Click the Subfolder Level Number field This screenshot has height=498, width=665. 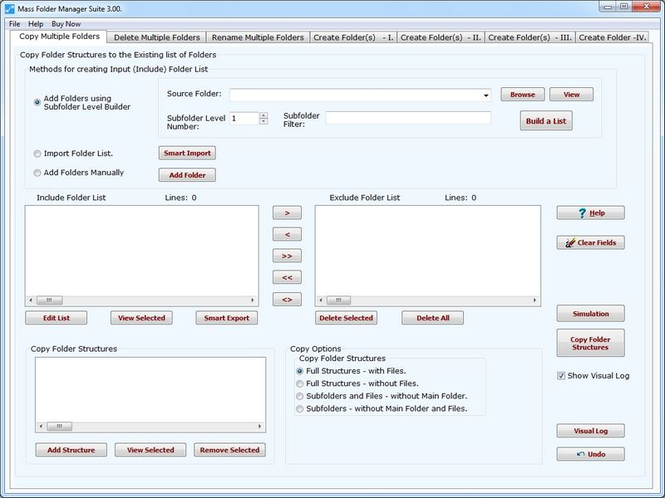click(244, 118)
